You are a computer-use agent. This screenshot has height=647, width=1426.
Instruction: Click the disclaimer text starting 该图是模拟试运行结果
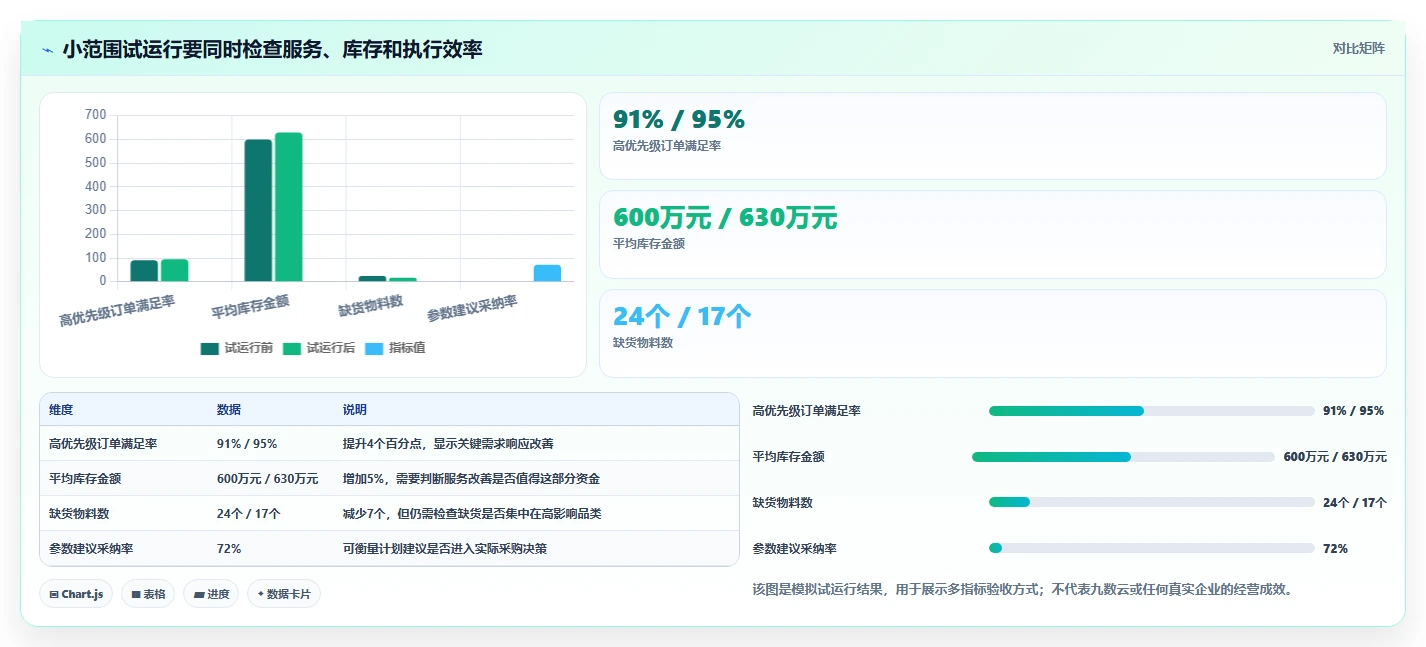[1024, 589]
